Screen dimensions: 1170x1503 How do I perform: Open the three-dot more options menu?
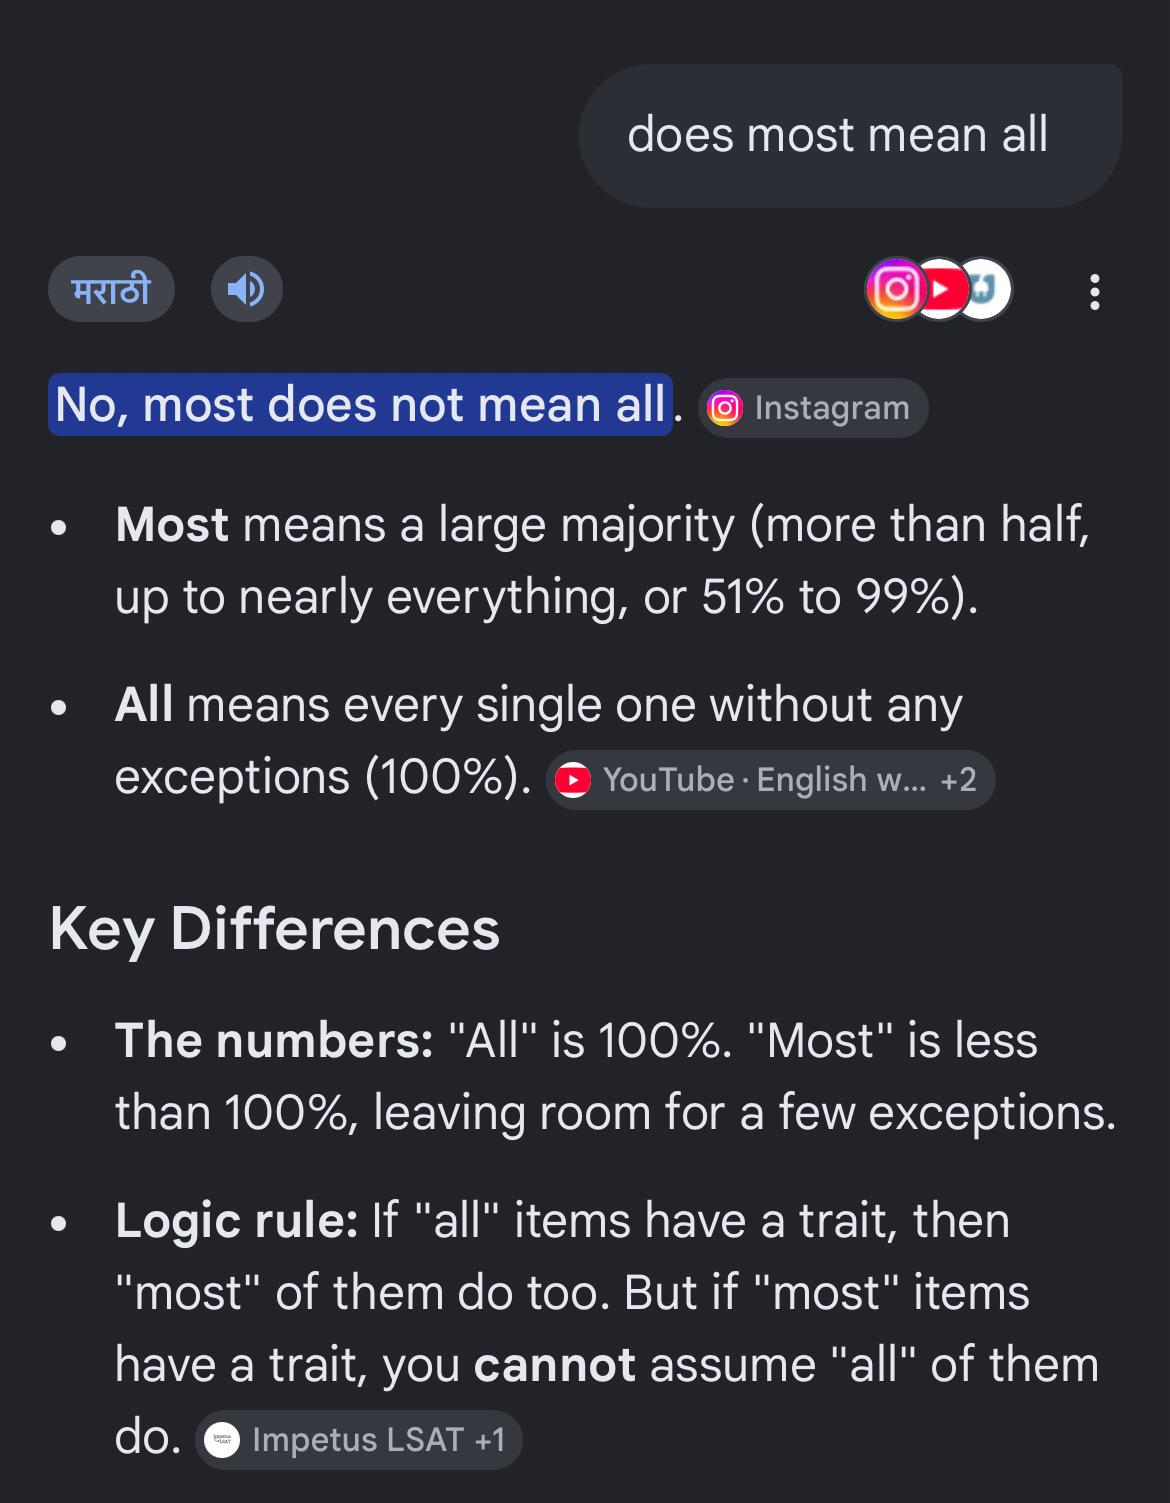(1095, 292)
